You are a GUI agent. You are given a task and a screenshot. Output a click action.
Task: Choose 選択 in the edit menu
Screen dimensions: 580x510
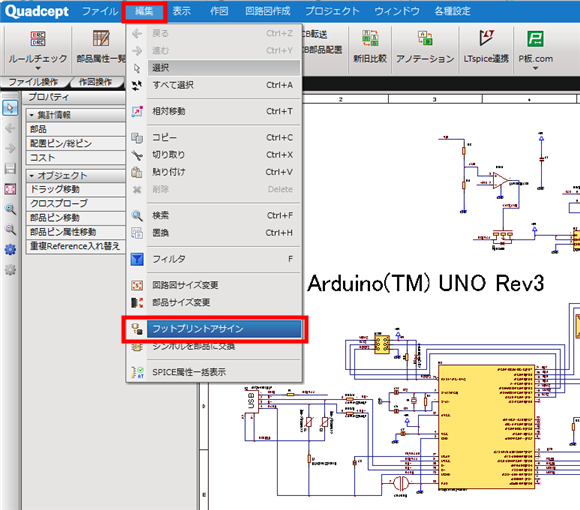tap(224, 68)
